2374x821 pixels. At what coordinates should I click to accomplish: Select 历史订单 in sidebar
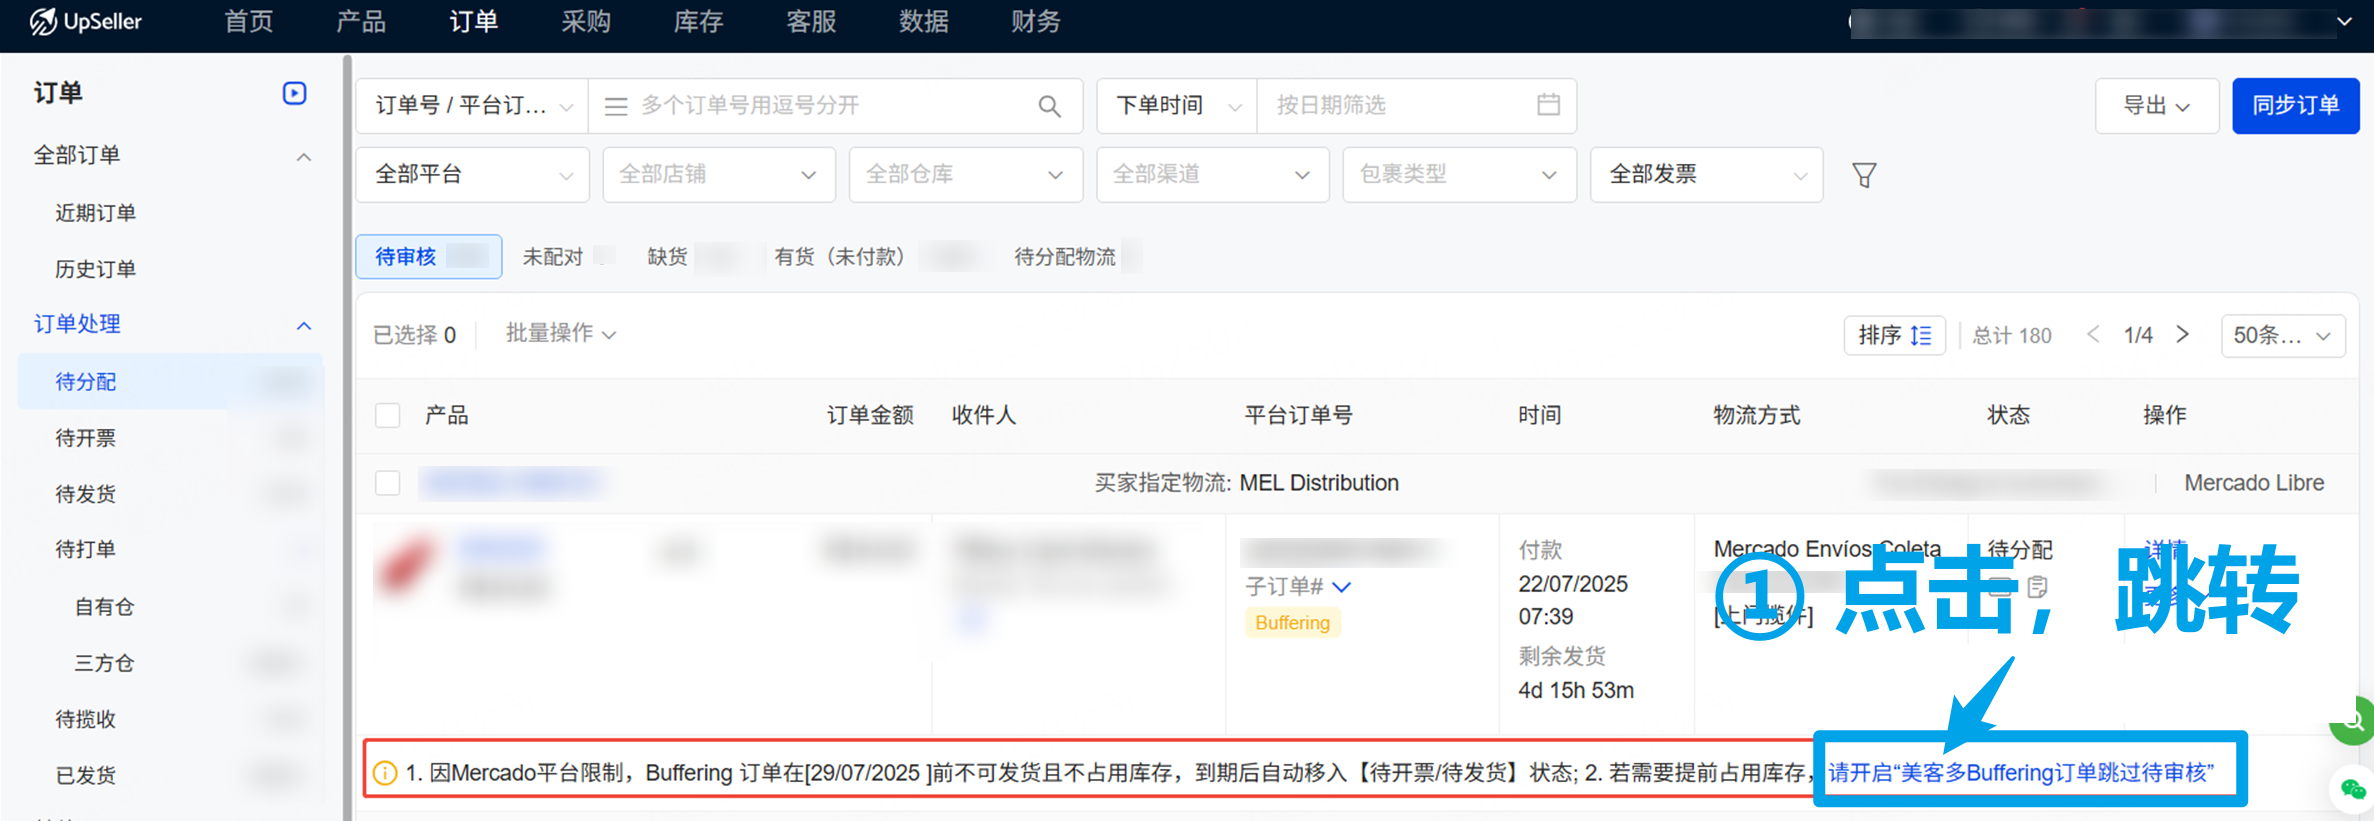click(96, 269)
